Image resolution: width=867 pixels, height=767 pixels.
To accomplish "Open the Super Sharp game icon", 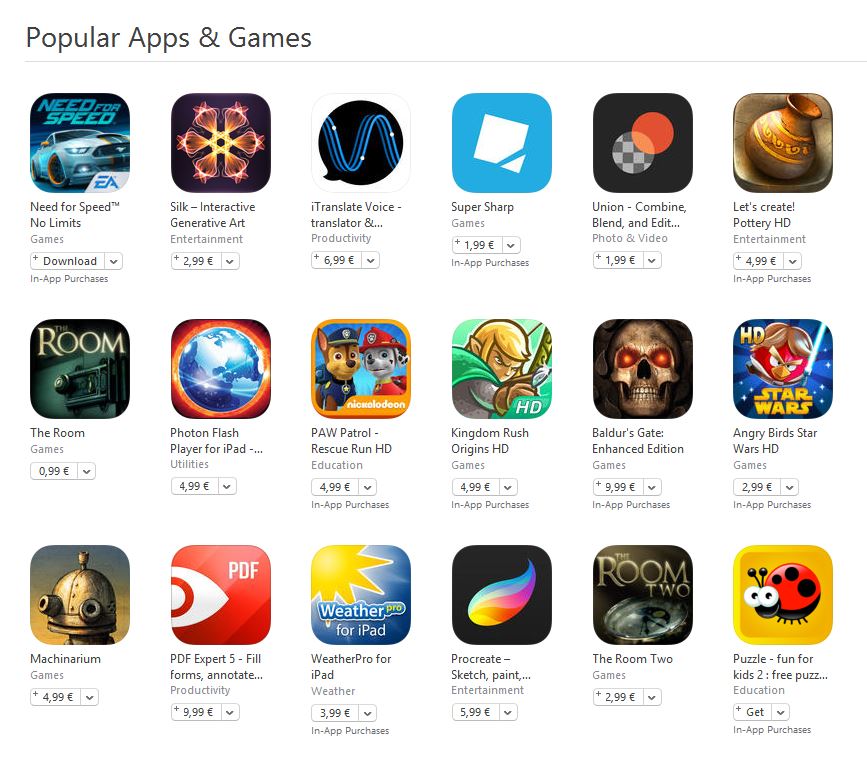I will [502, 143].
